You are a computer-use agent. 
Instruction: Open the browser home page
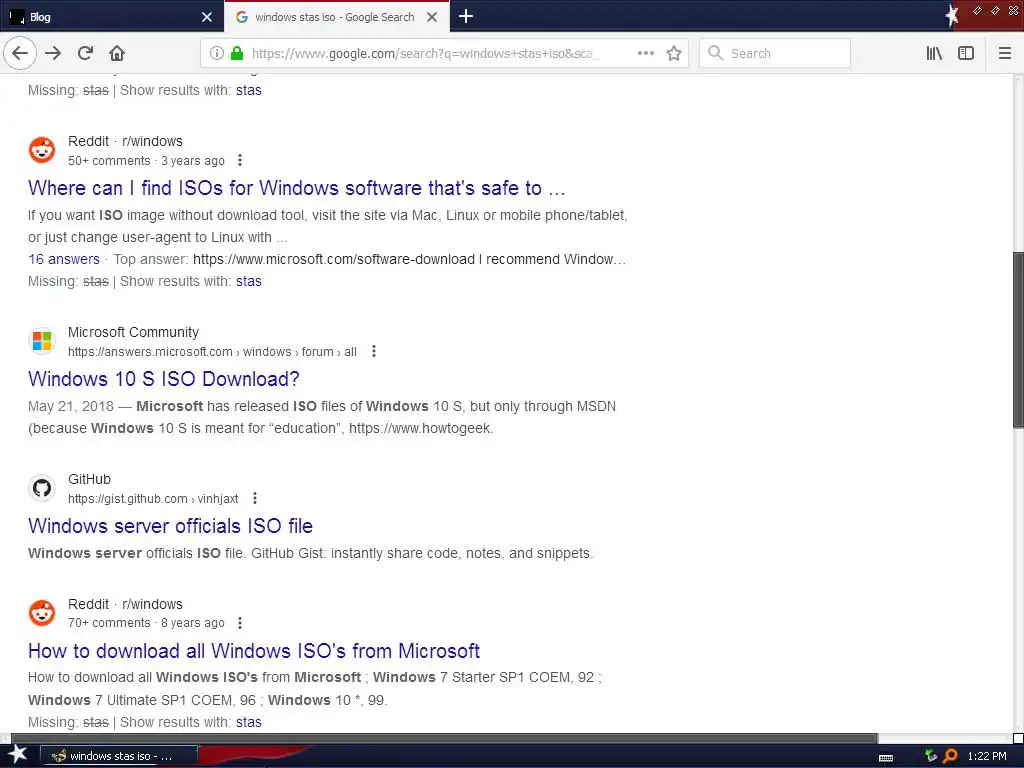(x=117, y=54)
